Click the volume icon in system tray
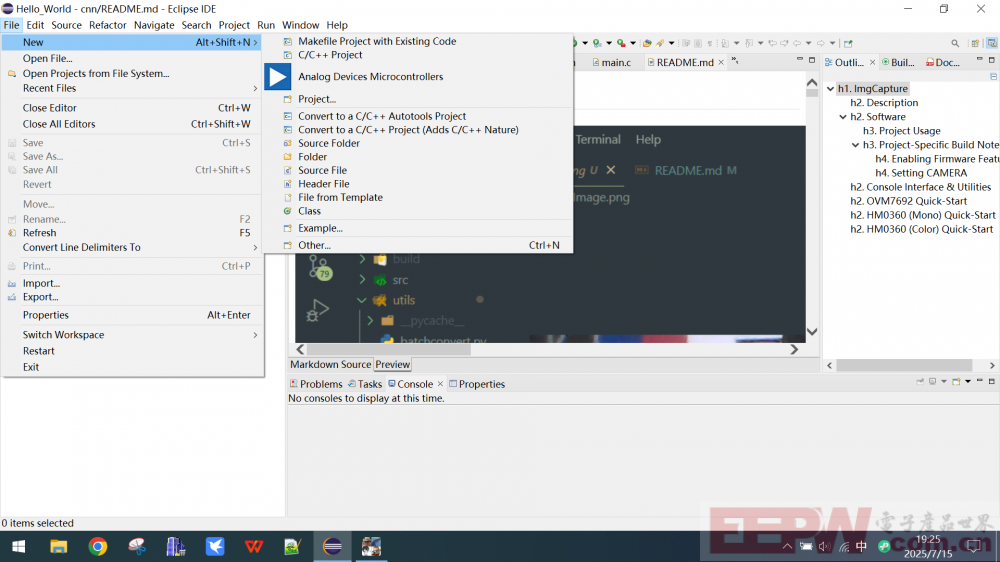Viewport: 1000px width, 562px height. [x=825, y=547]
